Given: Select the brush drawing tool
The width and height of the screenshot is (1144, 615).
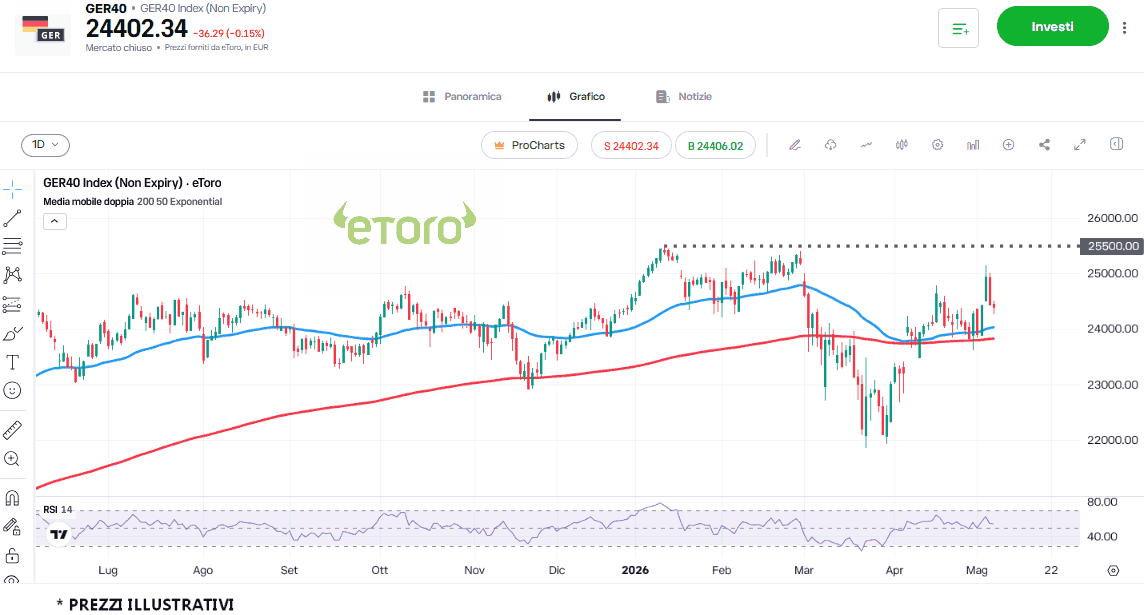Looking at the screenshot, I should (12, 333).
